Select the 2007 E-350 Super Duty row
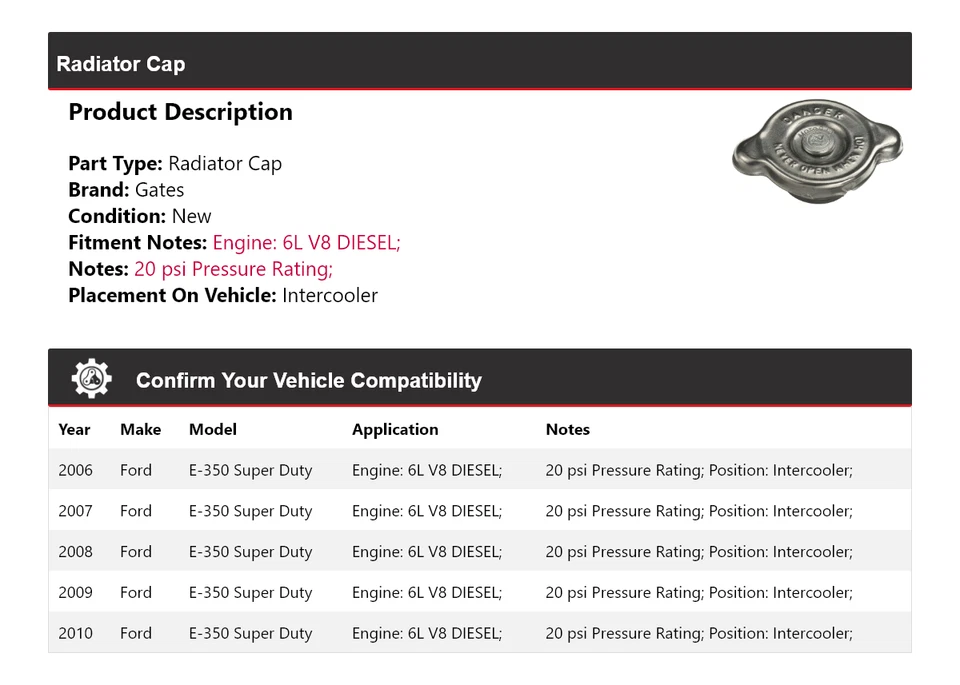 click(480, 510)
